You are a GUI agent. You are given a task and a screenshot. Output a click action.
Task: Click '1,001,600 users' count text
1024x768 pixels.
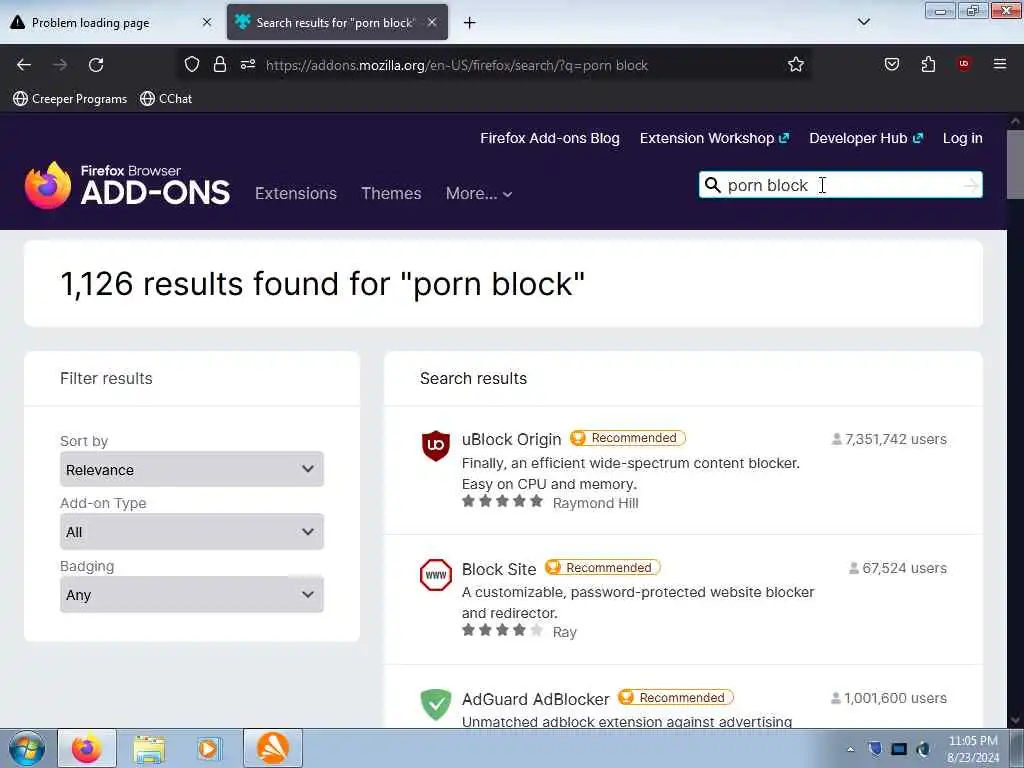pyautogui.click(x=889, y=698)
